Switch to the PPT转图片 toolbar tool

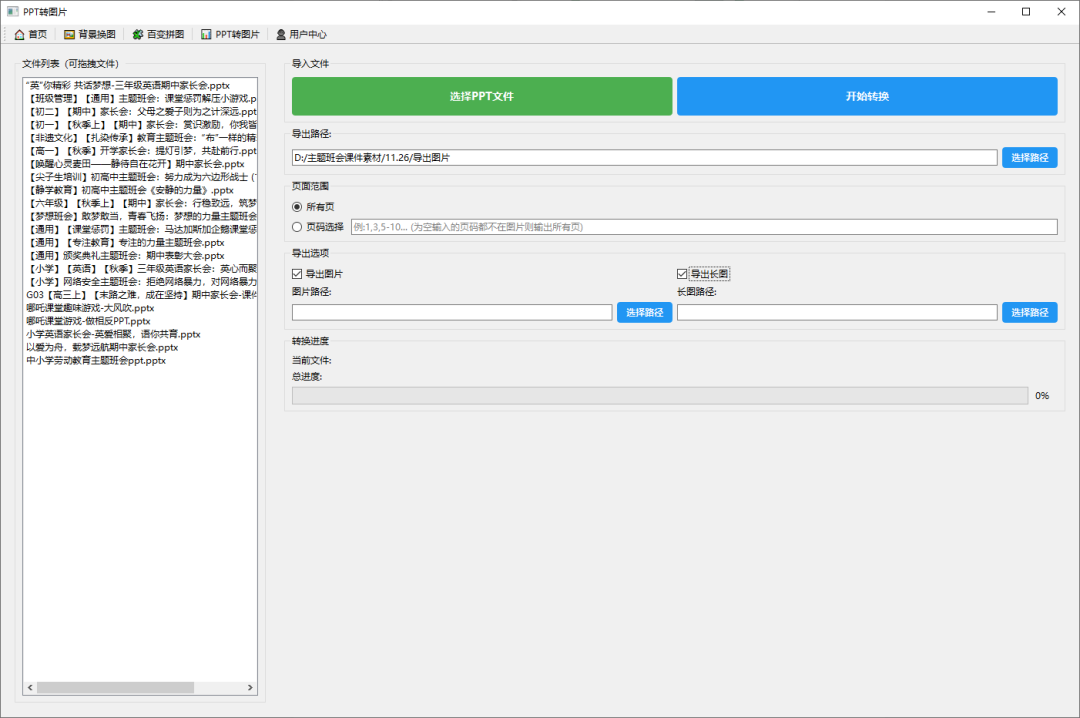pos(230,34)
